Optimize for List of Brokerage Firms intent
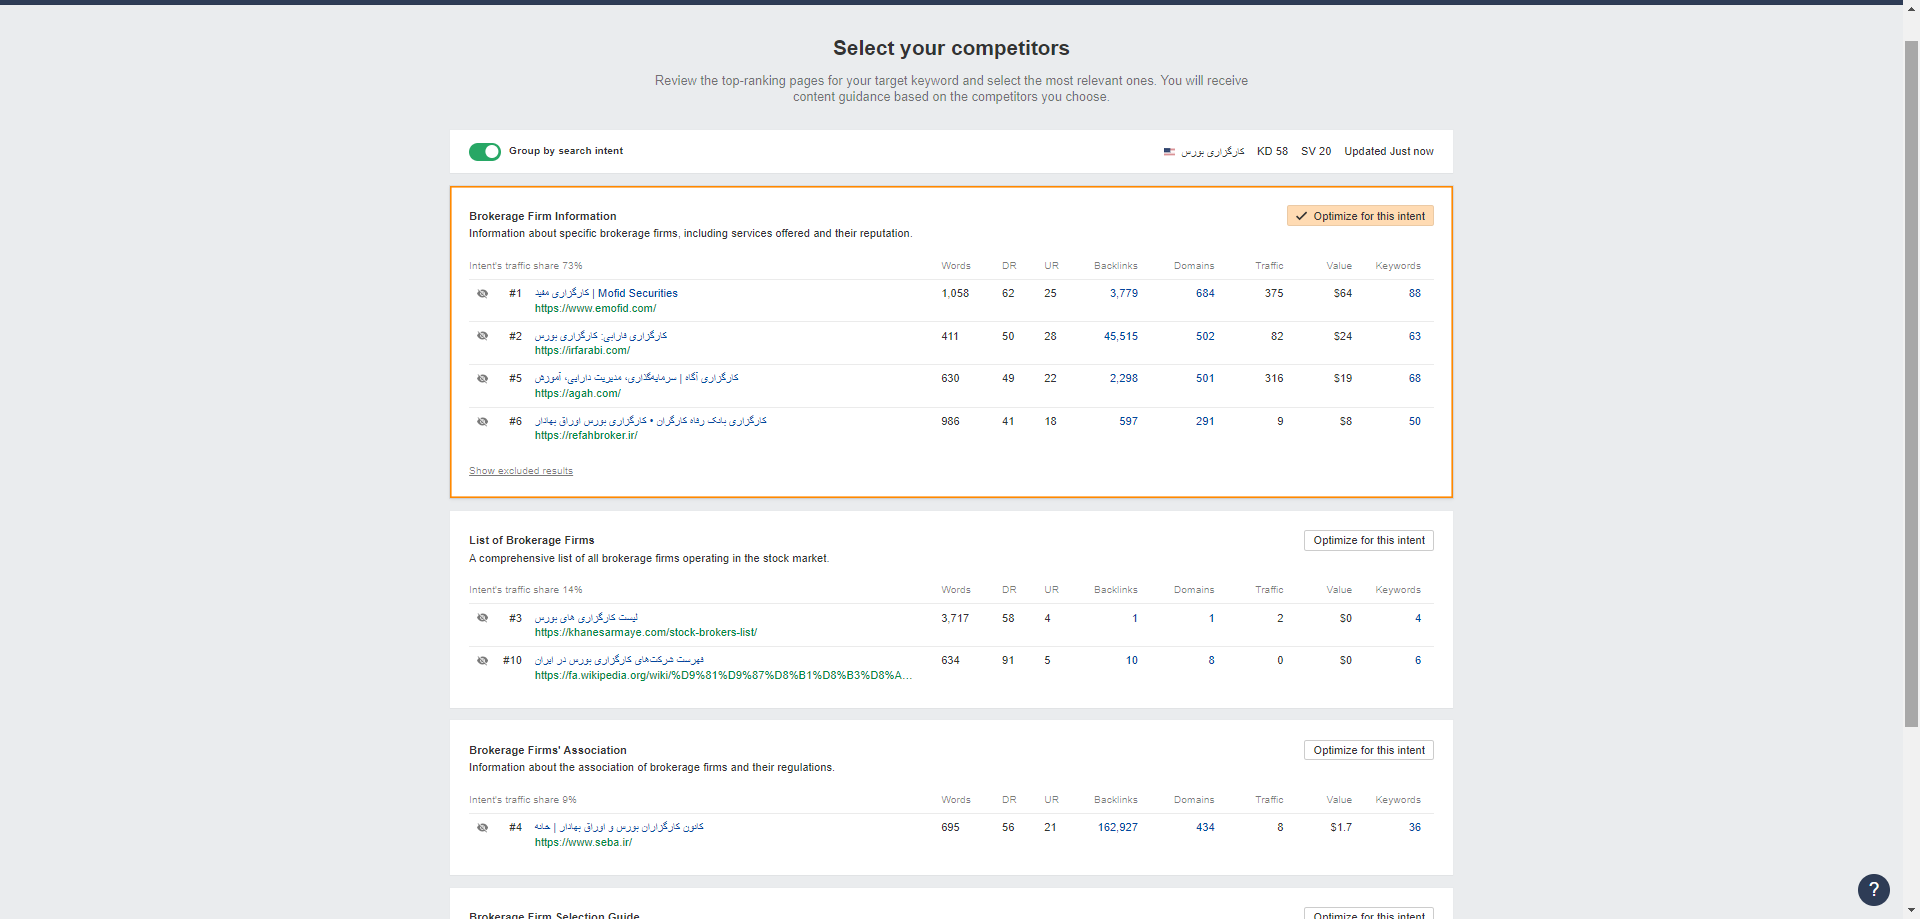The width and height of the screenshot is (1920, 919). [x=1368, y=540]
